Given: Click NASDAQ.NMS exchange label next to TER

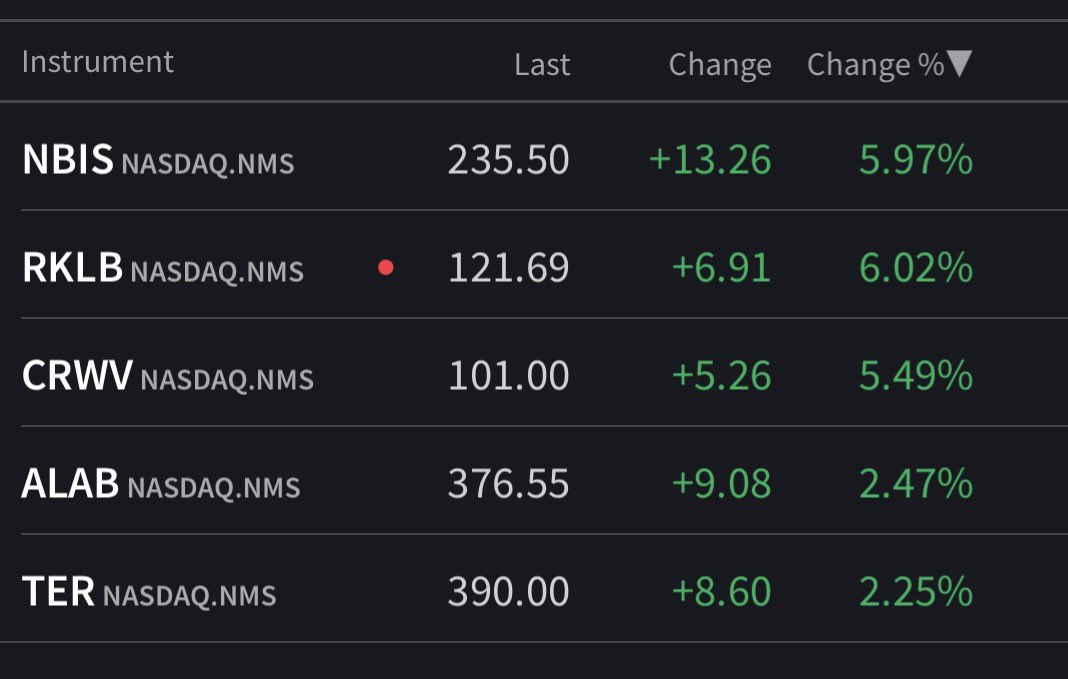Looking at the screenshot, I should pyautogui.click(x=189, y=597).
